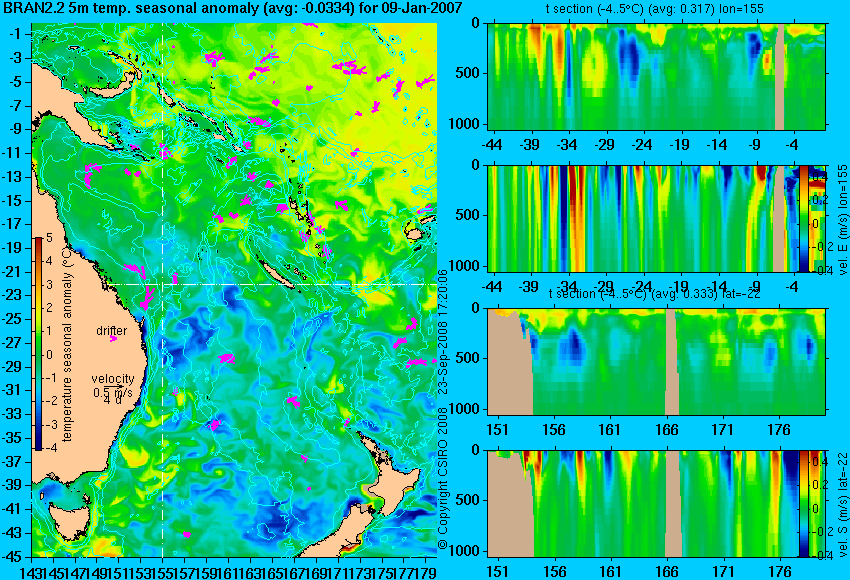Click the '143' longitude tick on the map
Screen dimensions: 850x580
(32, 572)
